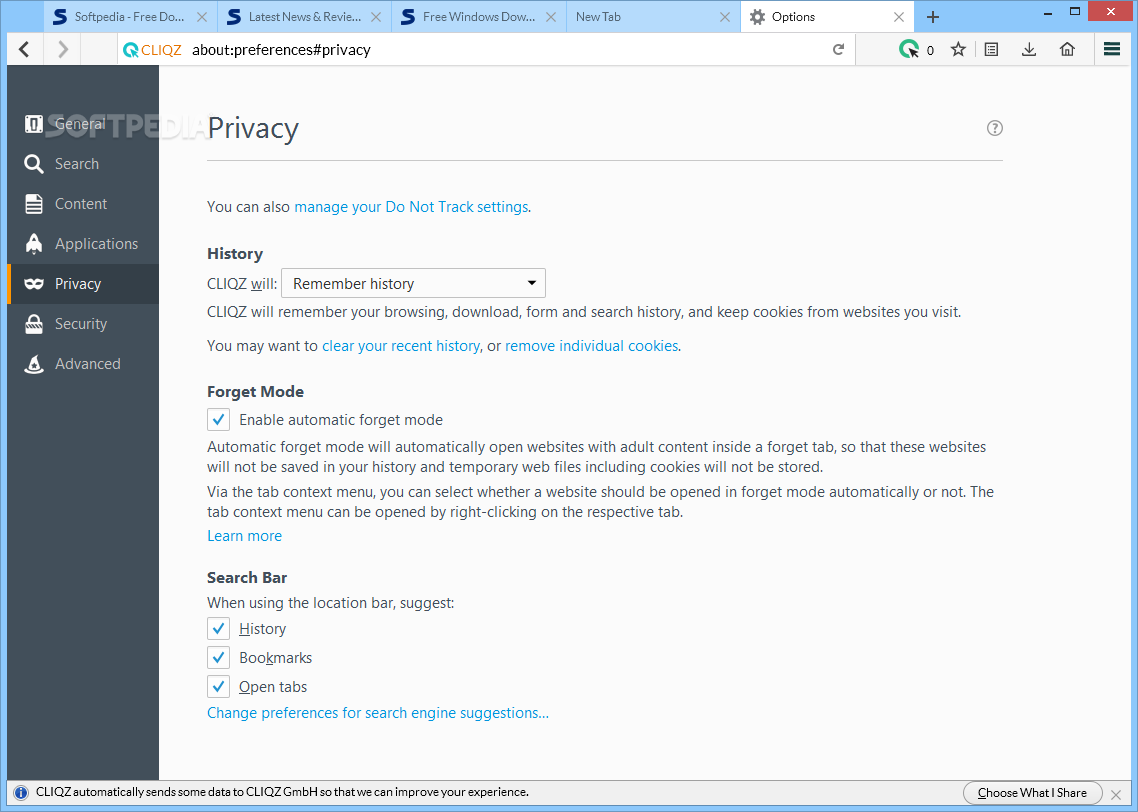Uncheck Open tabs suggestion checkbox
The height and width of the screenshot is (812, 1138).
click(x=218, y=686)
